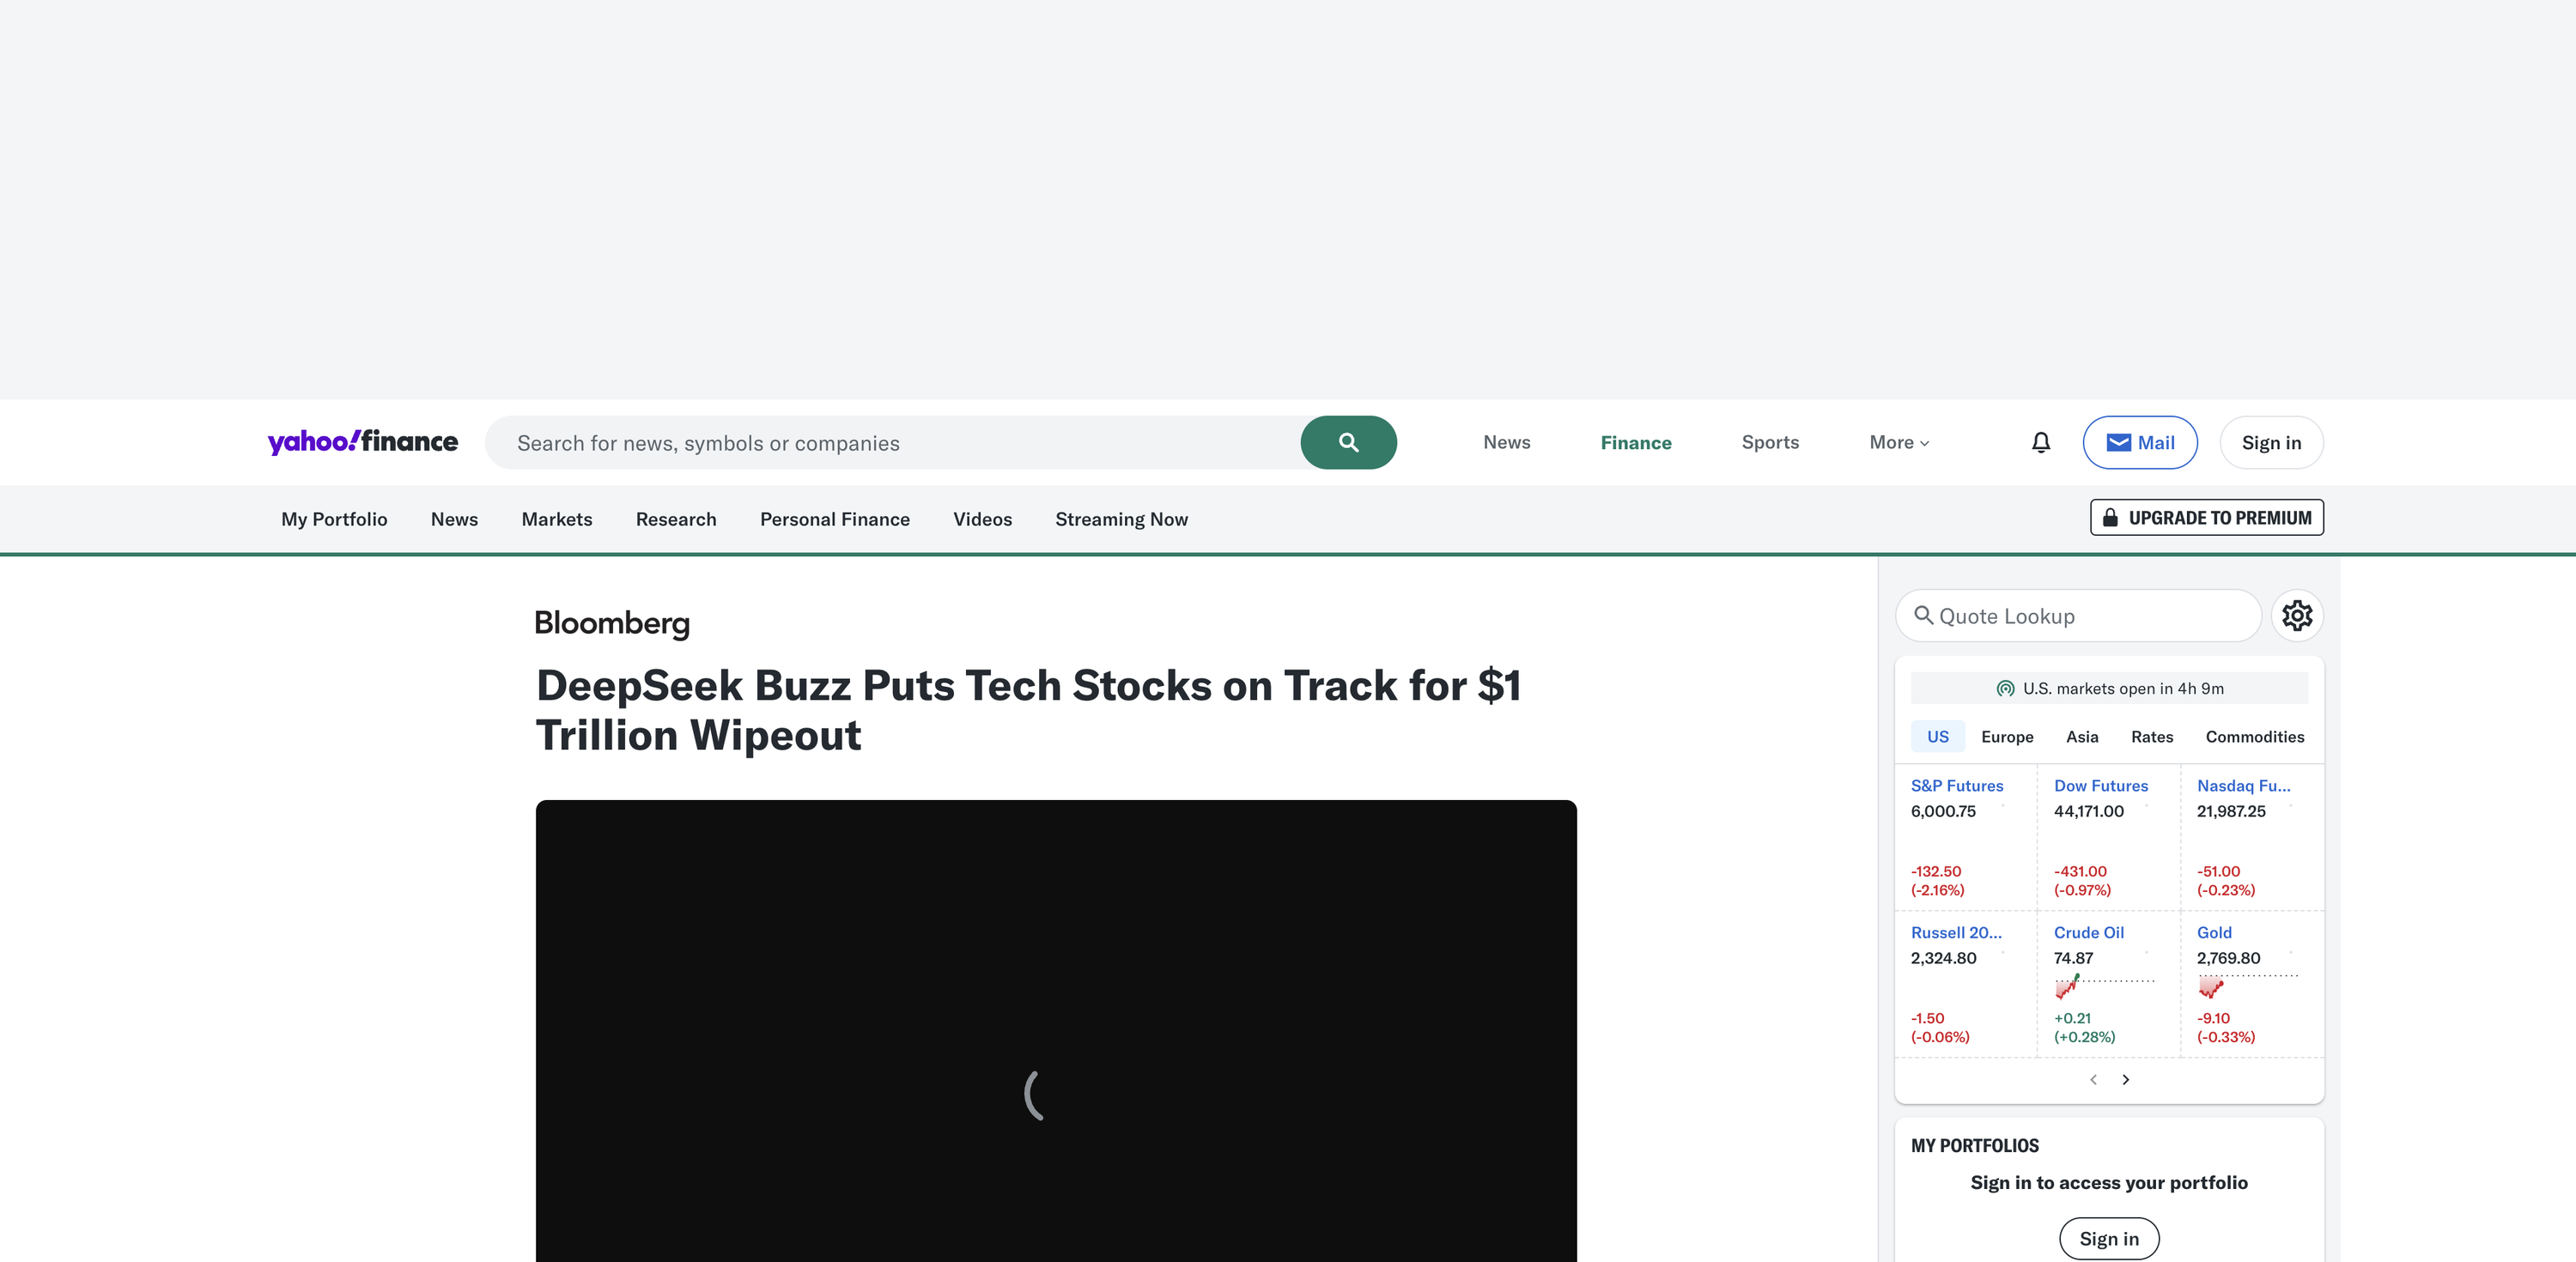Click S&P Futures price 6,000.75
The height and width of the screenshot is (1262, 2576).
coord(1943,811)
